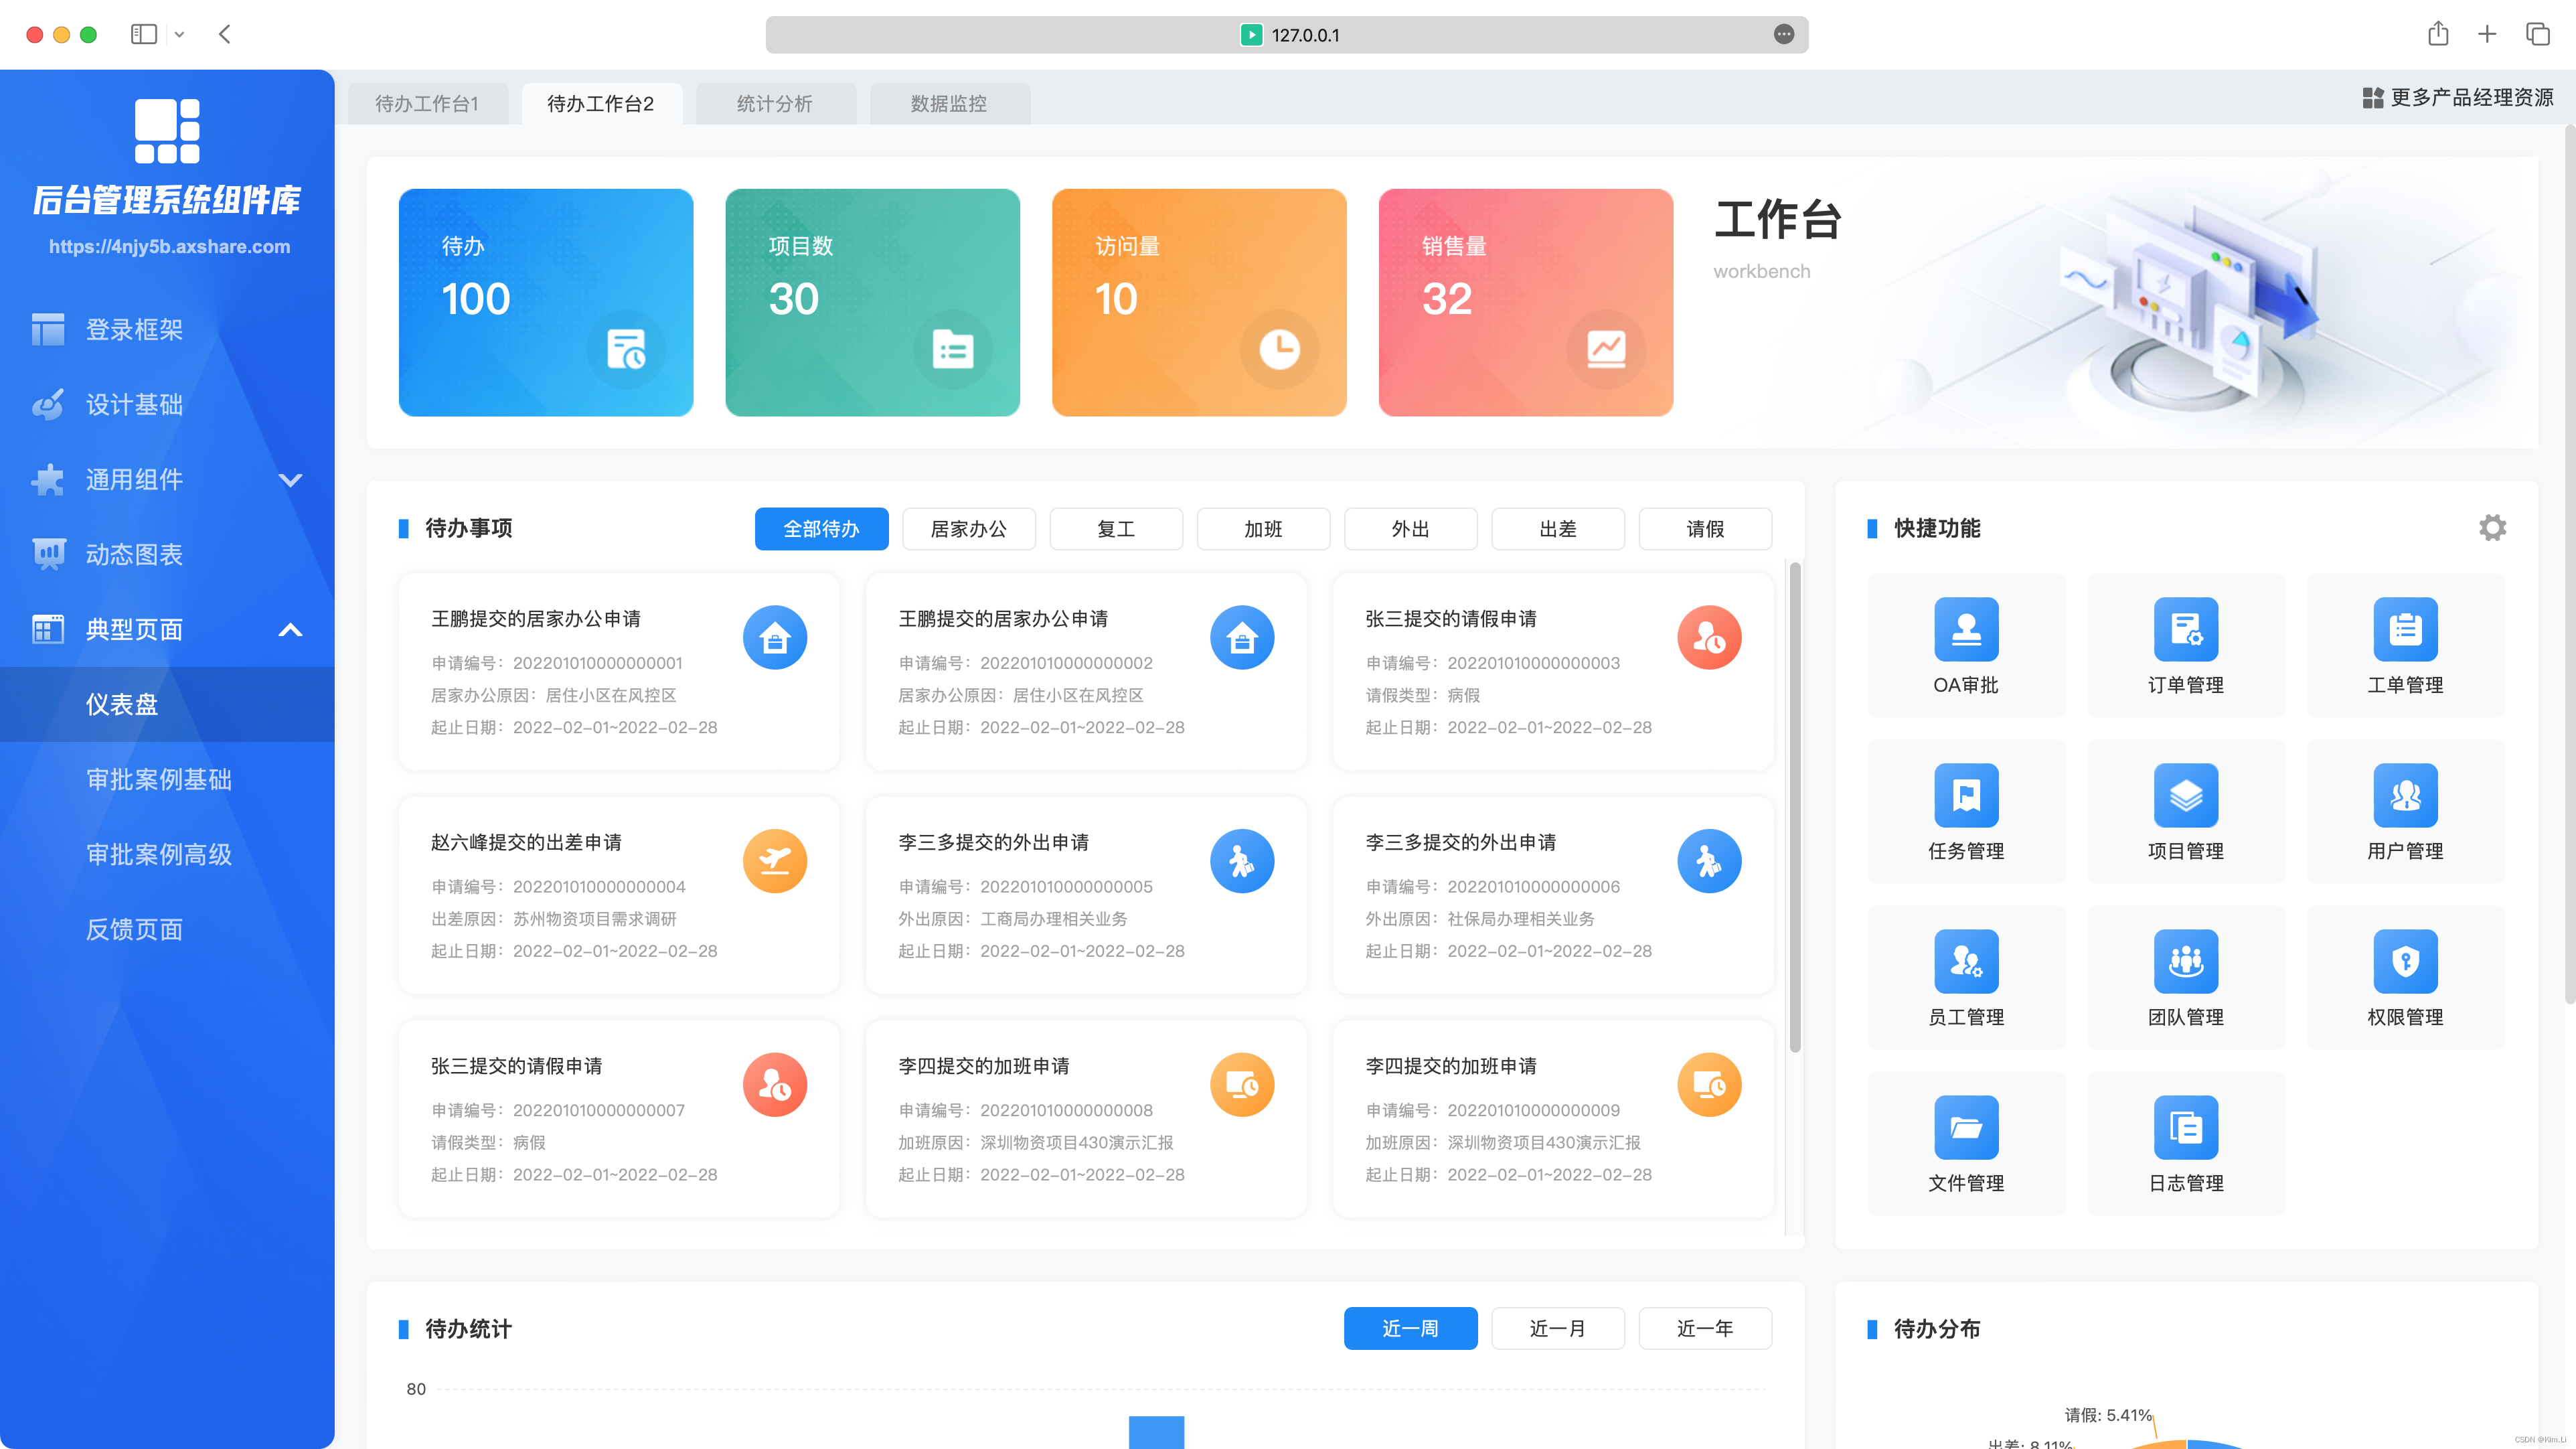The width and height of the screenshot is (2576, 1449).
Task: Show 近一月 statistics
Action: click(x=1558, y=1329)
